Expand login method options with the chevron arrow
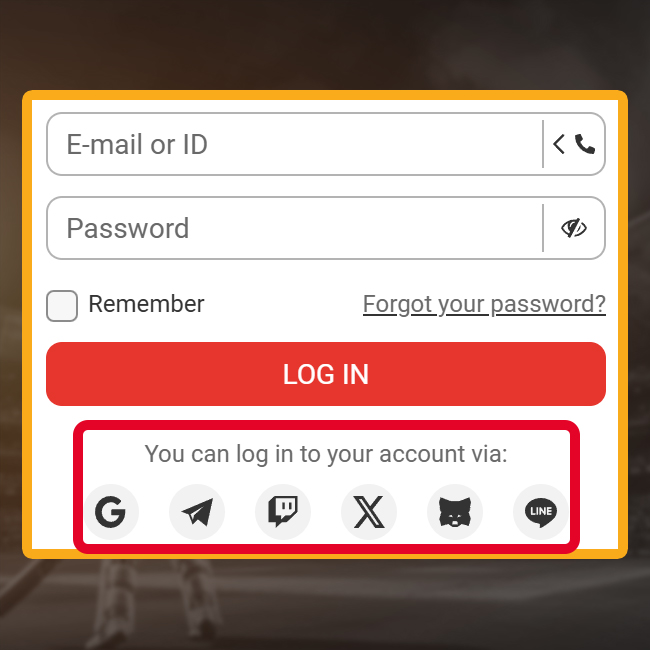The image size is (650, 650). (558, 144)
